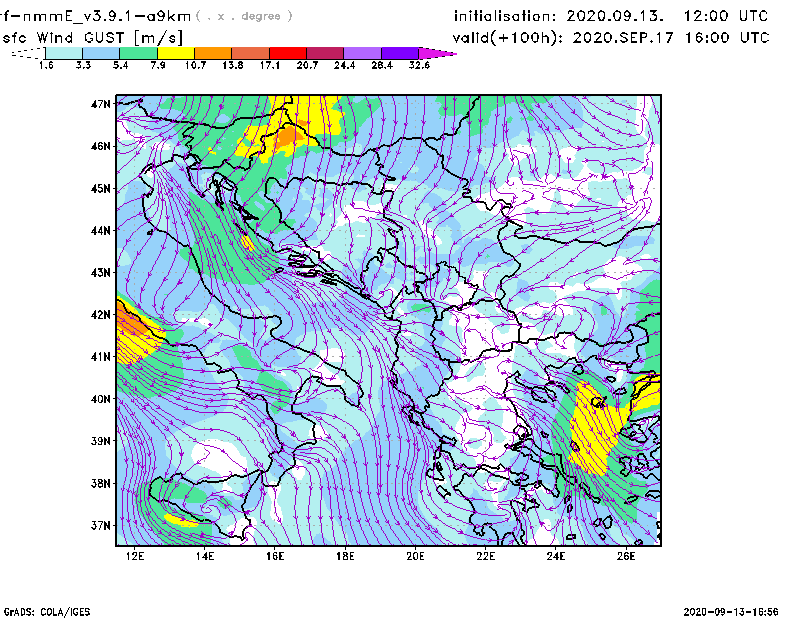Viewport: 800px width, 618px height.
Task: Click the 46N latitude label
Action: 101,146
